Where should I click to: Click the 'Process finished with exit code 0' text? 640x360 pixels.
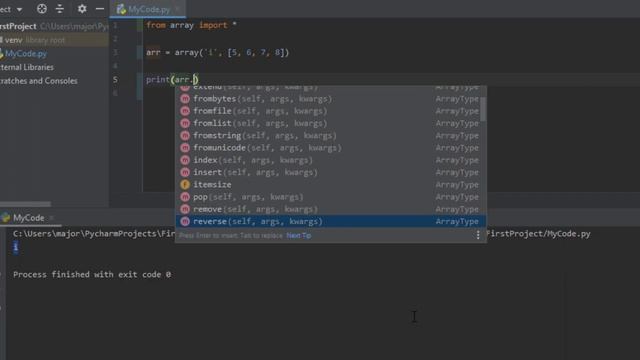[92, 275]
